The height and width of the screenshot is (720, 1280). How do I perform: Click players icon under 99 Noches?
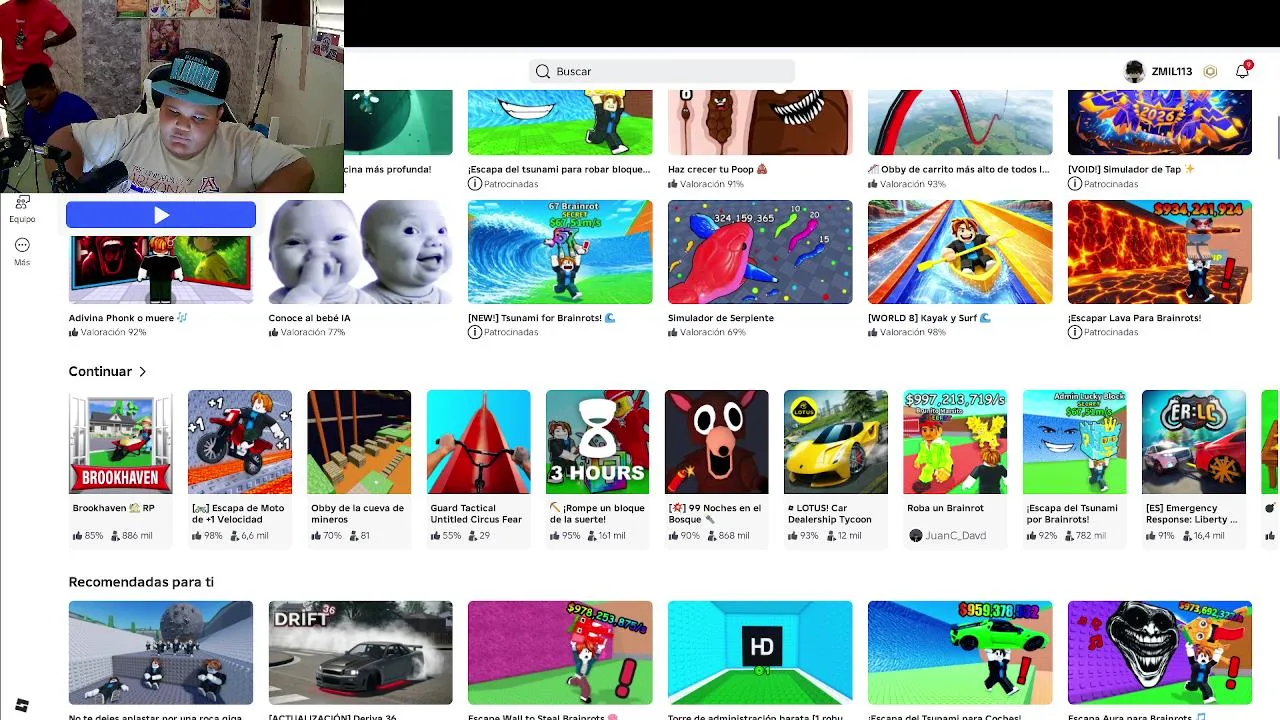tap(711, 536)
